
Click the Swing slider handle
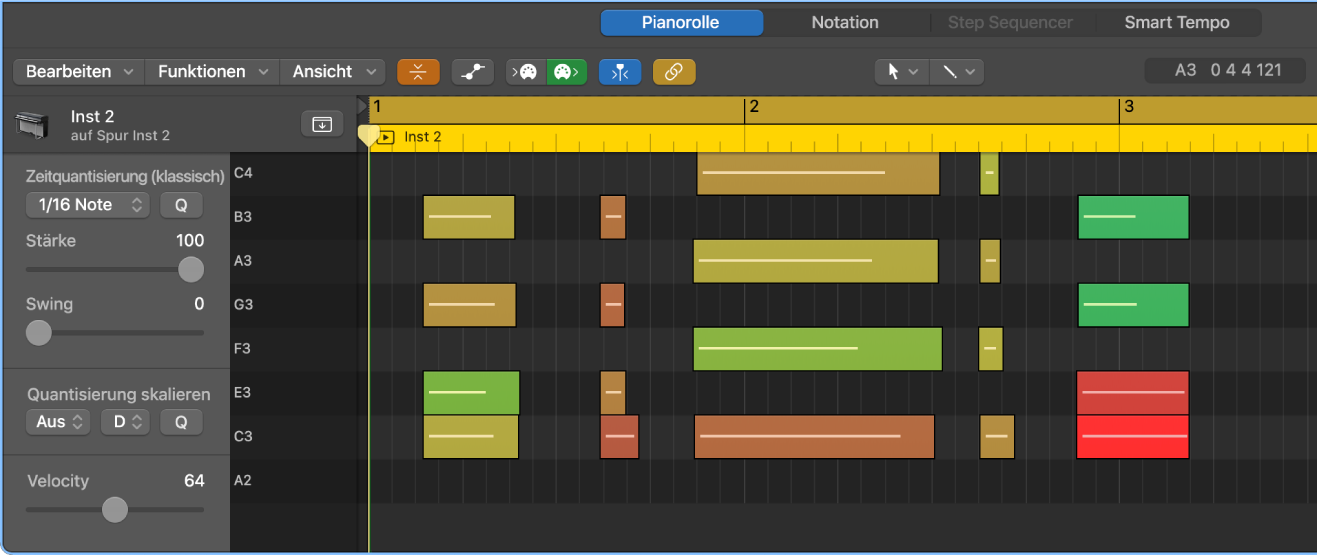pyautogui.click(x=38, y=333)
